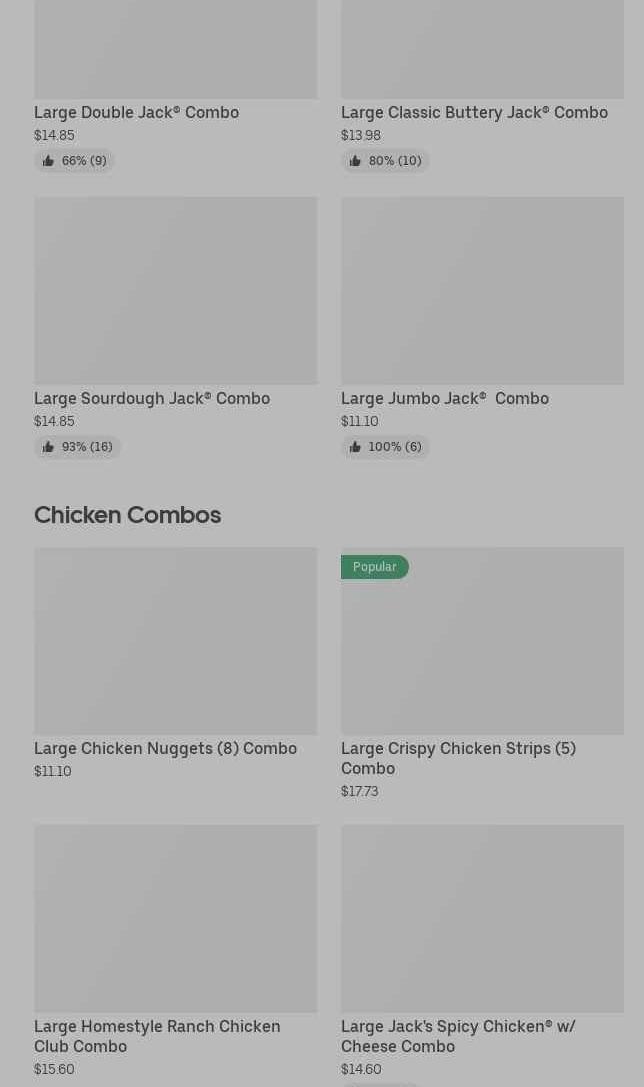Open Large Classic Buttery Jack Combo link
Viewport: 644px width, 1087px height.
474,112
